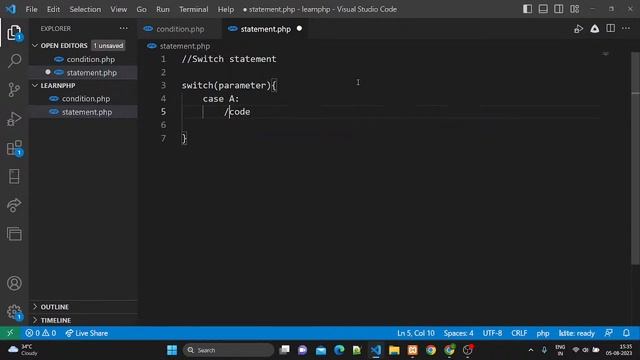Switch to the condition.php editor tab
The height and width of the screenshot is (360, 640).
(180, 29)
